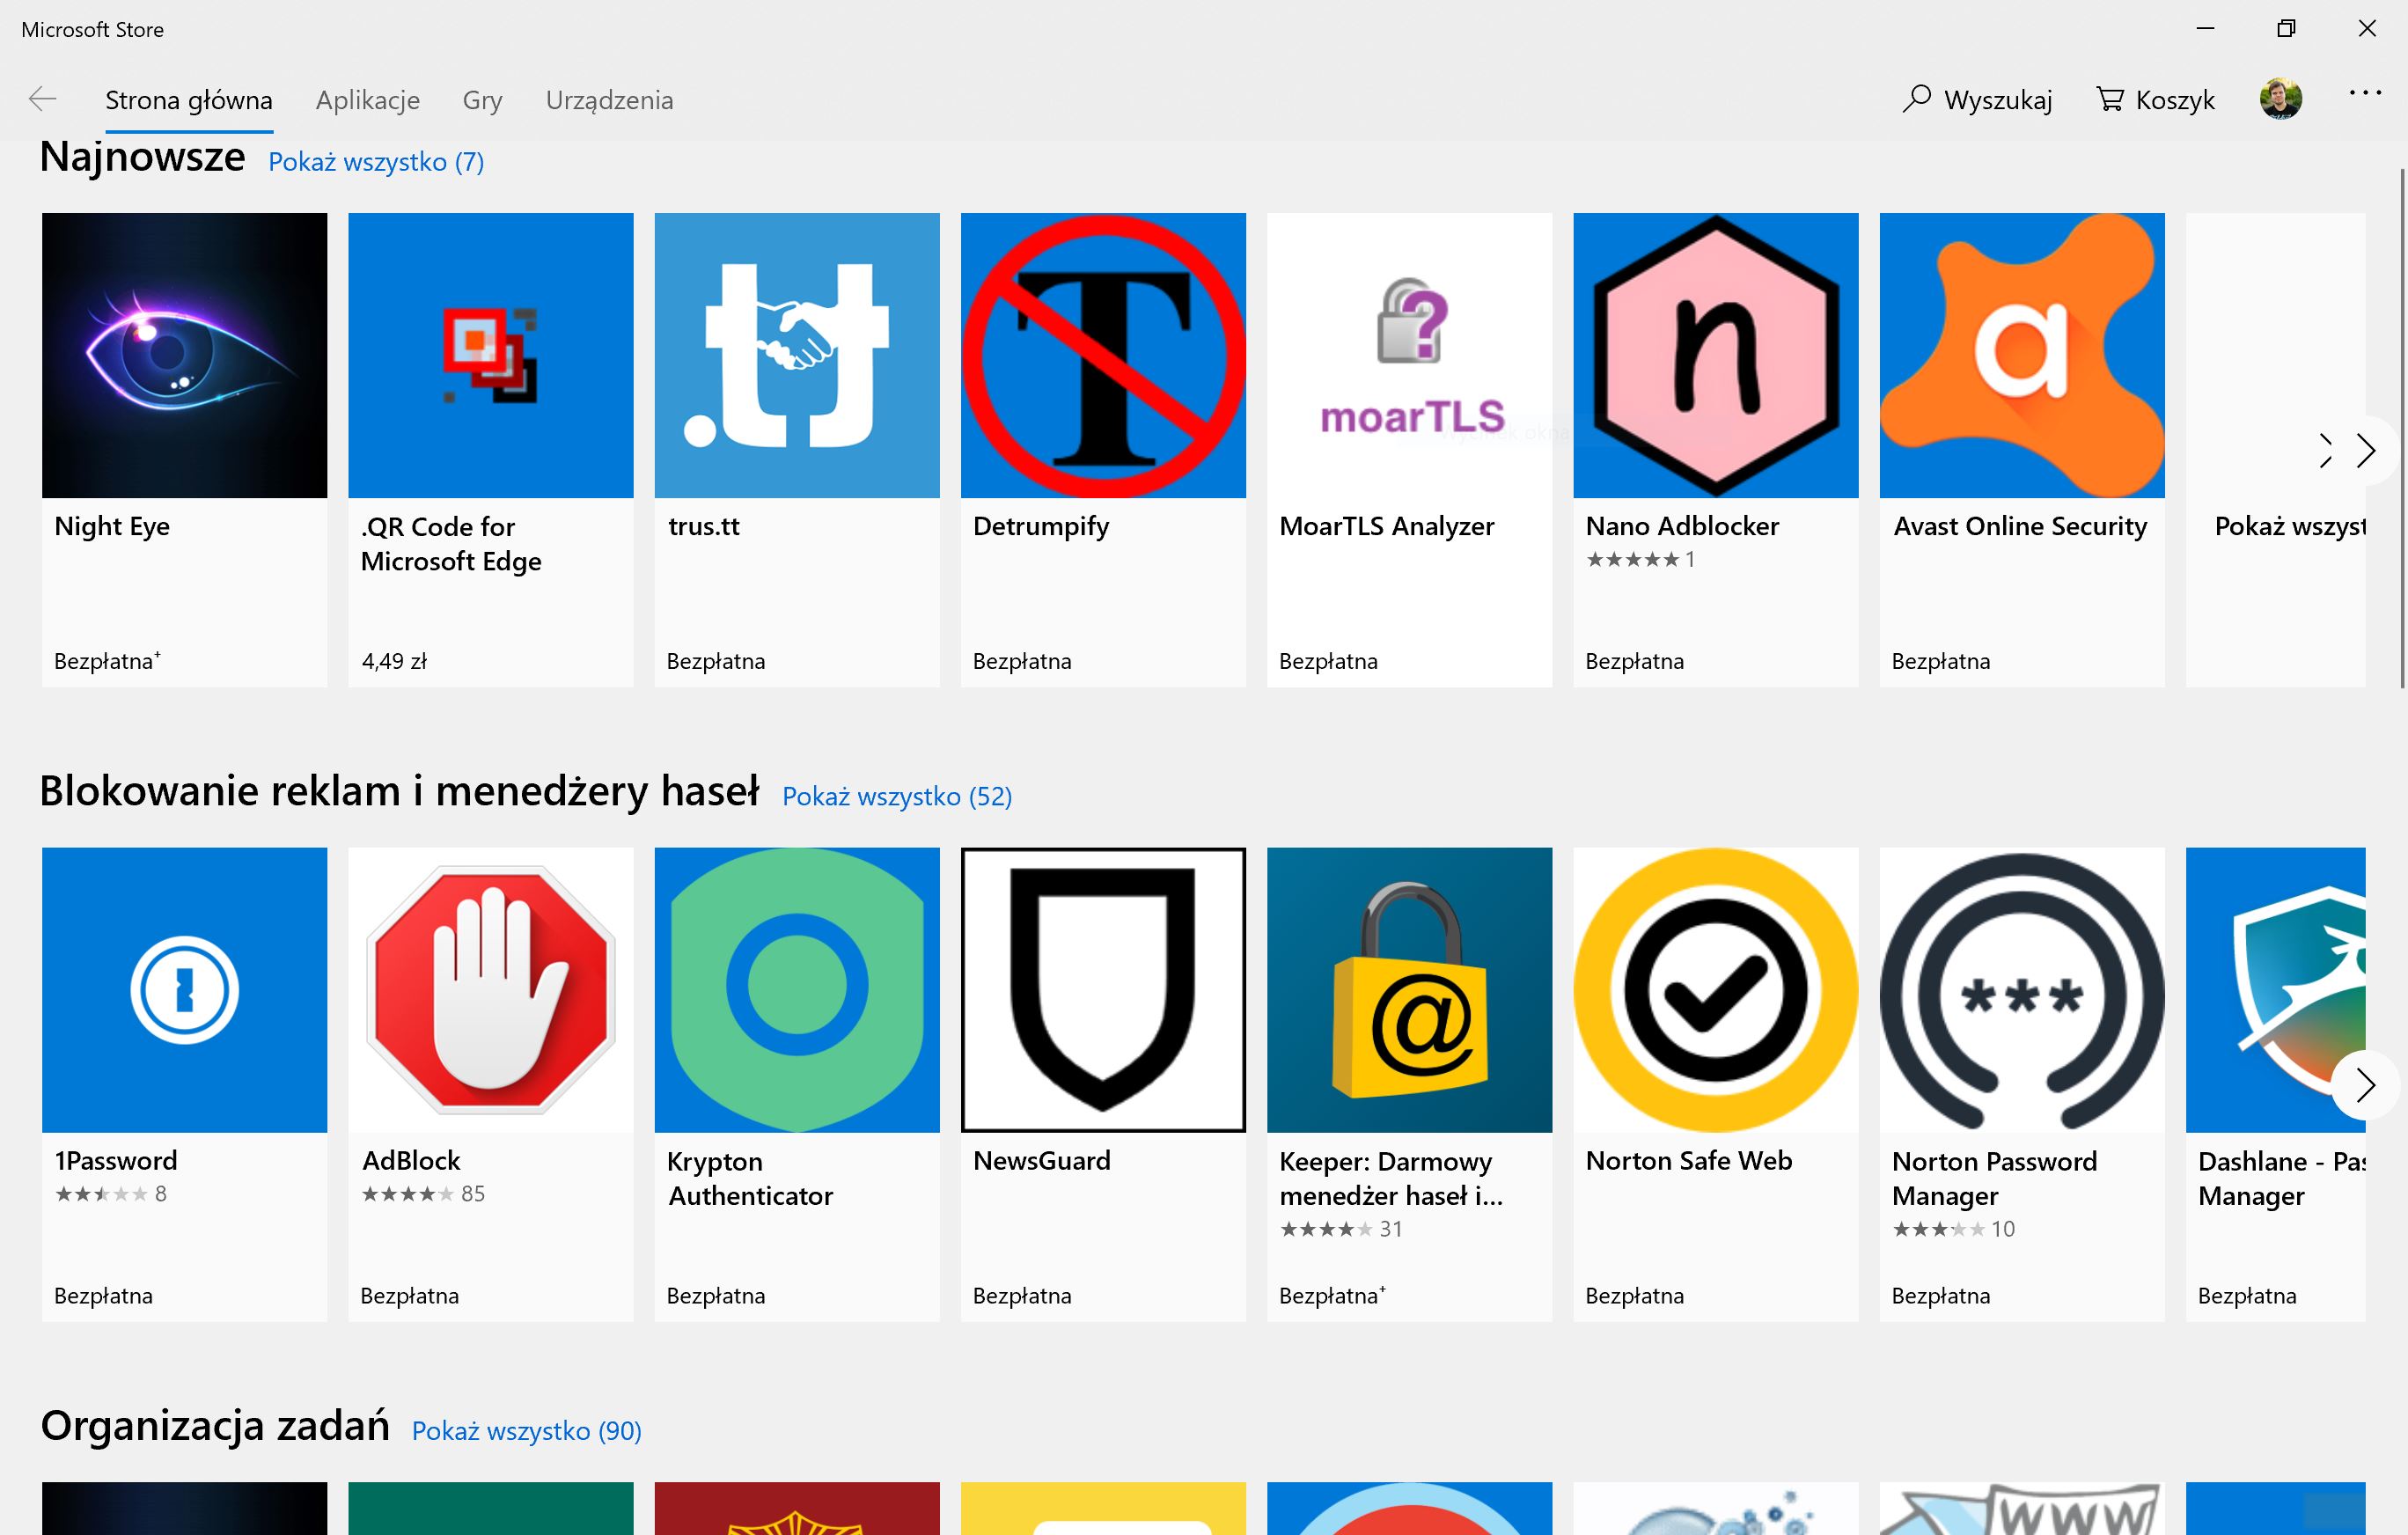Open the Nano Adblocker hexagon icon
Viewport: 2408px width, 1535px height.
[1716, 355]
